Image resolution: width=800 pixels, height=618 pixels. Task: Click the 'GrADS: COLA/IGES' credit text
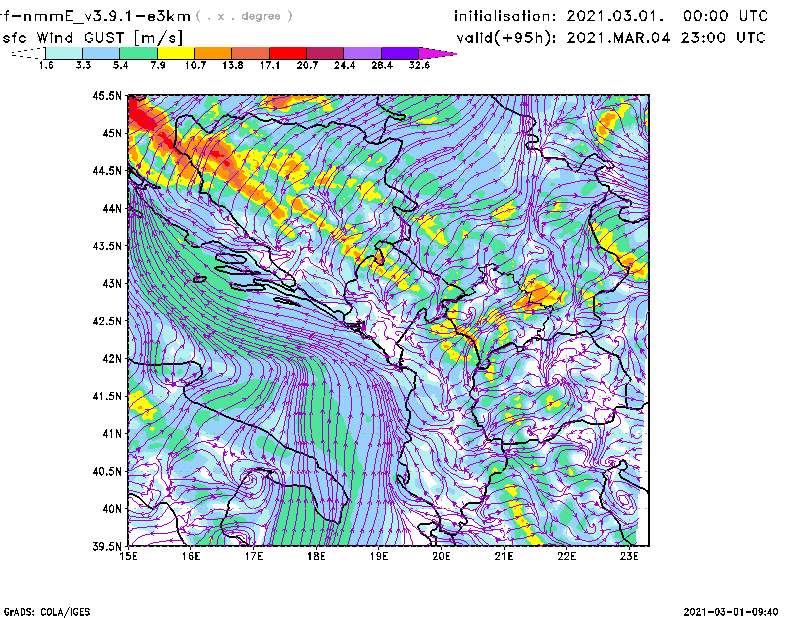click(x=47, y=612)
